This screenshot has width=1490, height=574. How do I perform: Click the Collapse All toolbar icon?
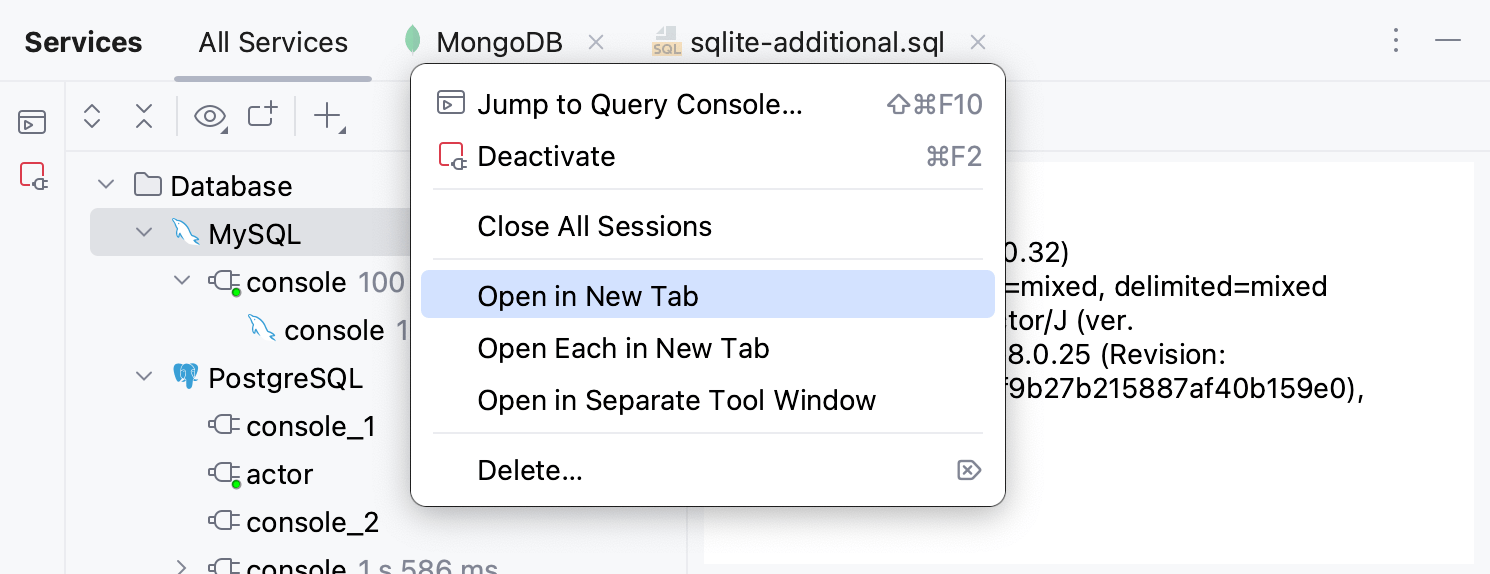click(x=144, y=116)
